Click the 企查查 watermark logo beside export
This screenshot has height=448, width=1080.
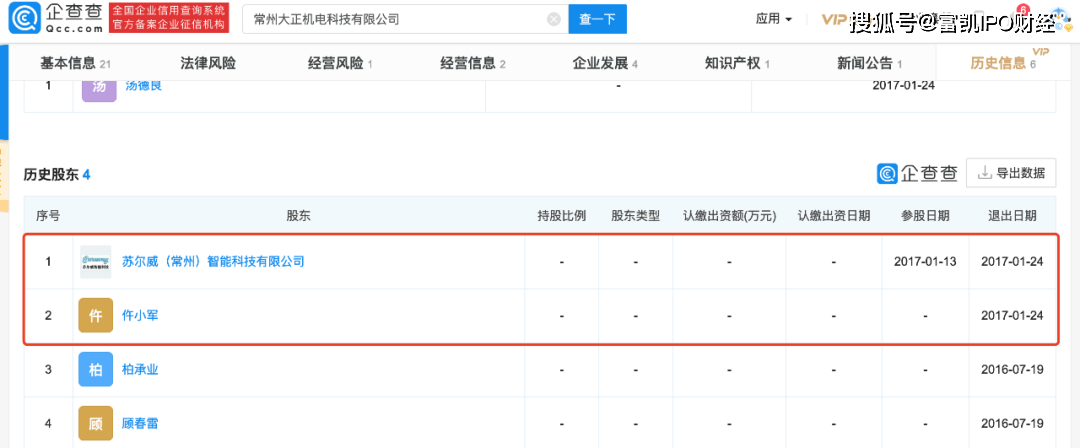pyautogui.click(x=917, y=173)
